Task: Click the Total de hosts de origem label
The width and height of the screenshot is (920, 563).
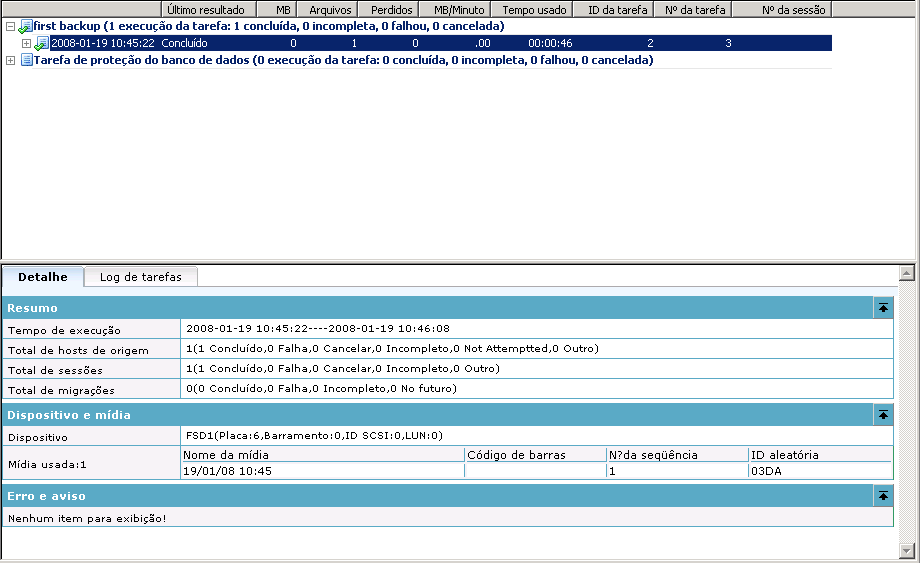Action: tap(78, 350)
